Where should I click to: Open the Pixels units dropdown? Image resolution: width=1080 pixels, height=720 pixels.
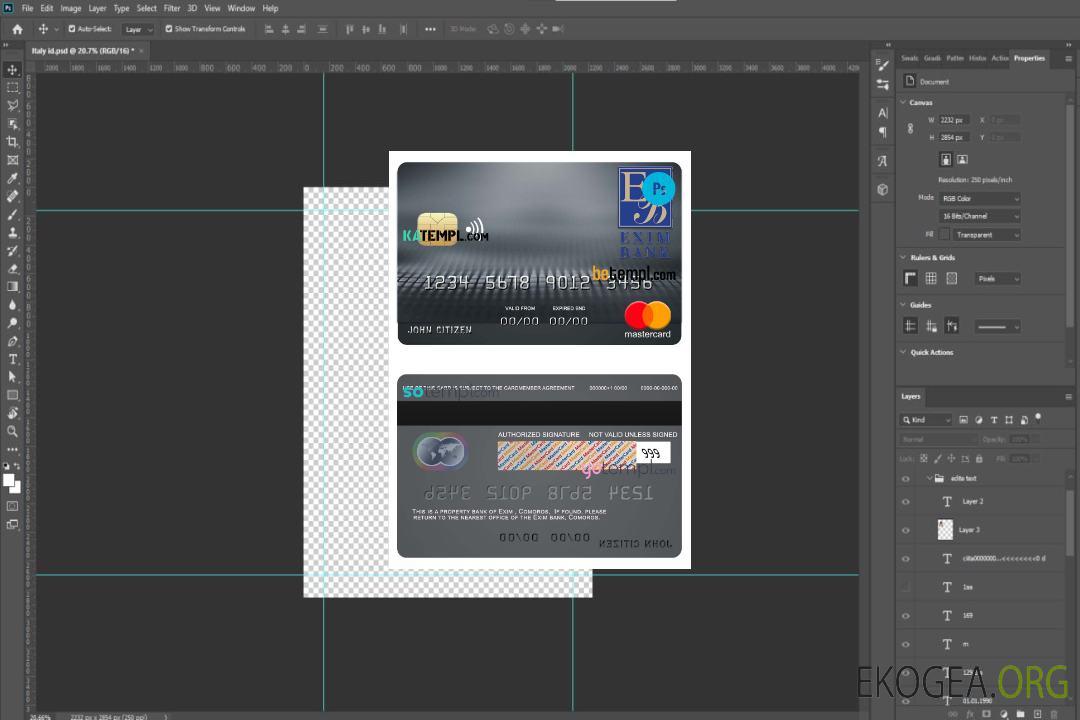point(998,278)
